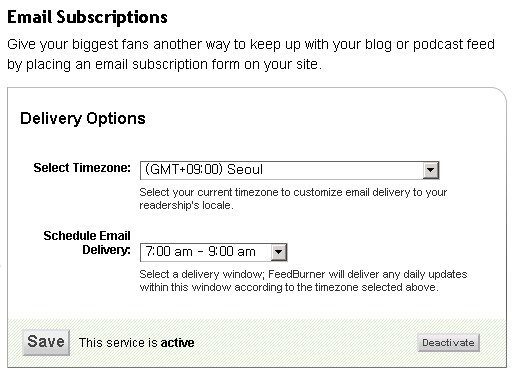Save the delivery options
The width and height of the screenshot is (515, 369).
[46, 342]
